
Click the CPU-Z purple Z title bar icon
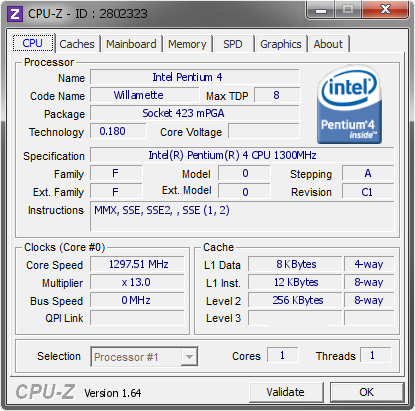click(15, 14)
